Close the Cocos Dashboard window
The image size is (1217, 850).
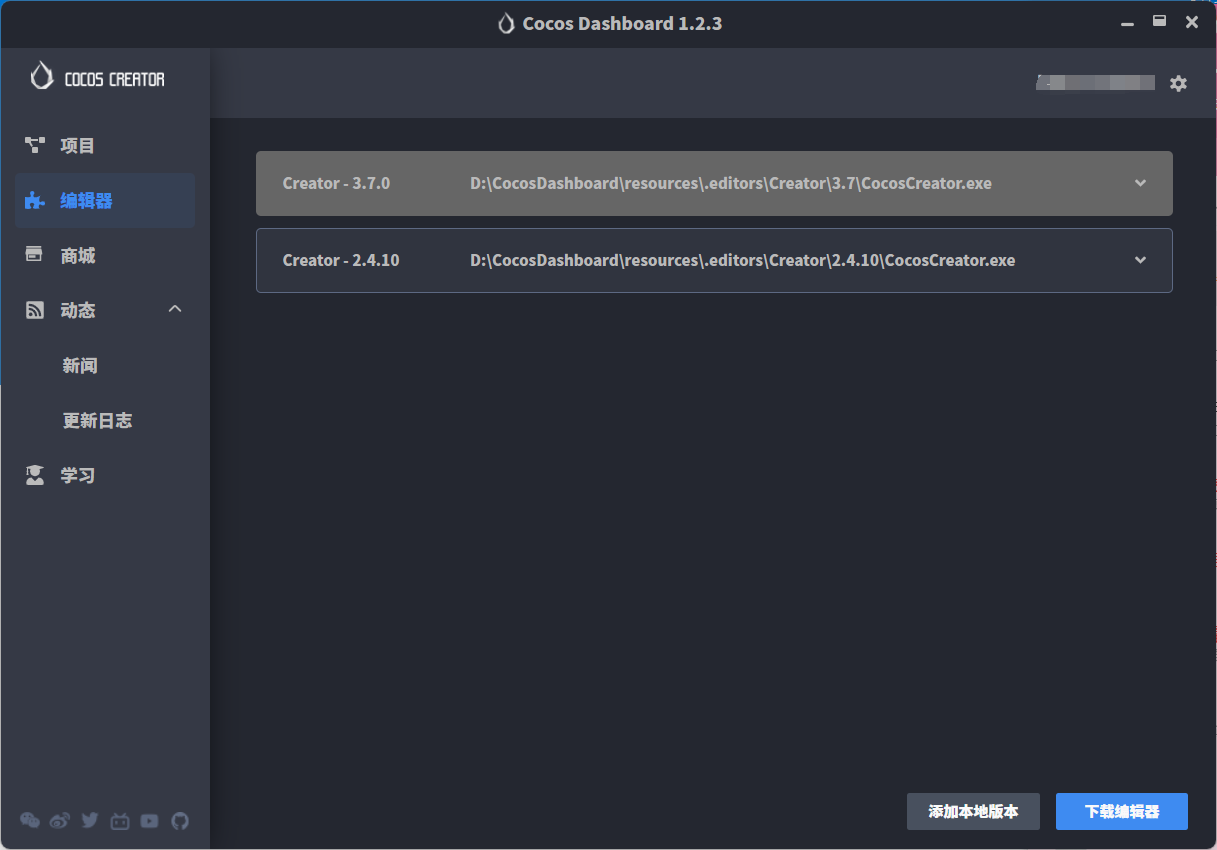[1192, 22]
